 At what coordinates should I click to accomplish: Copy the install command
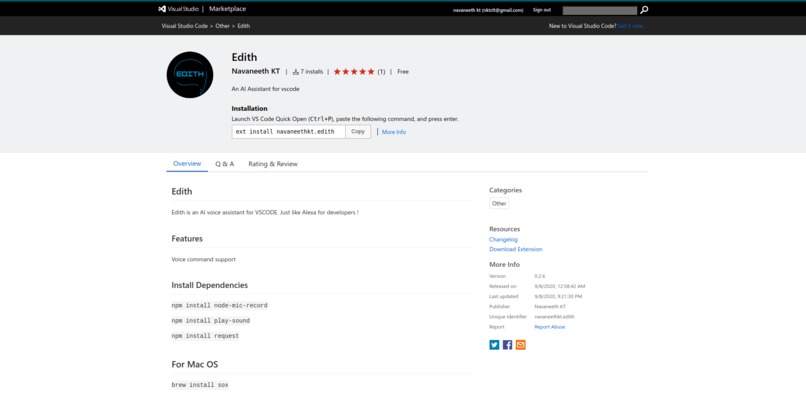(x=358, y=132)
